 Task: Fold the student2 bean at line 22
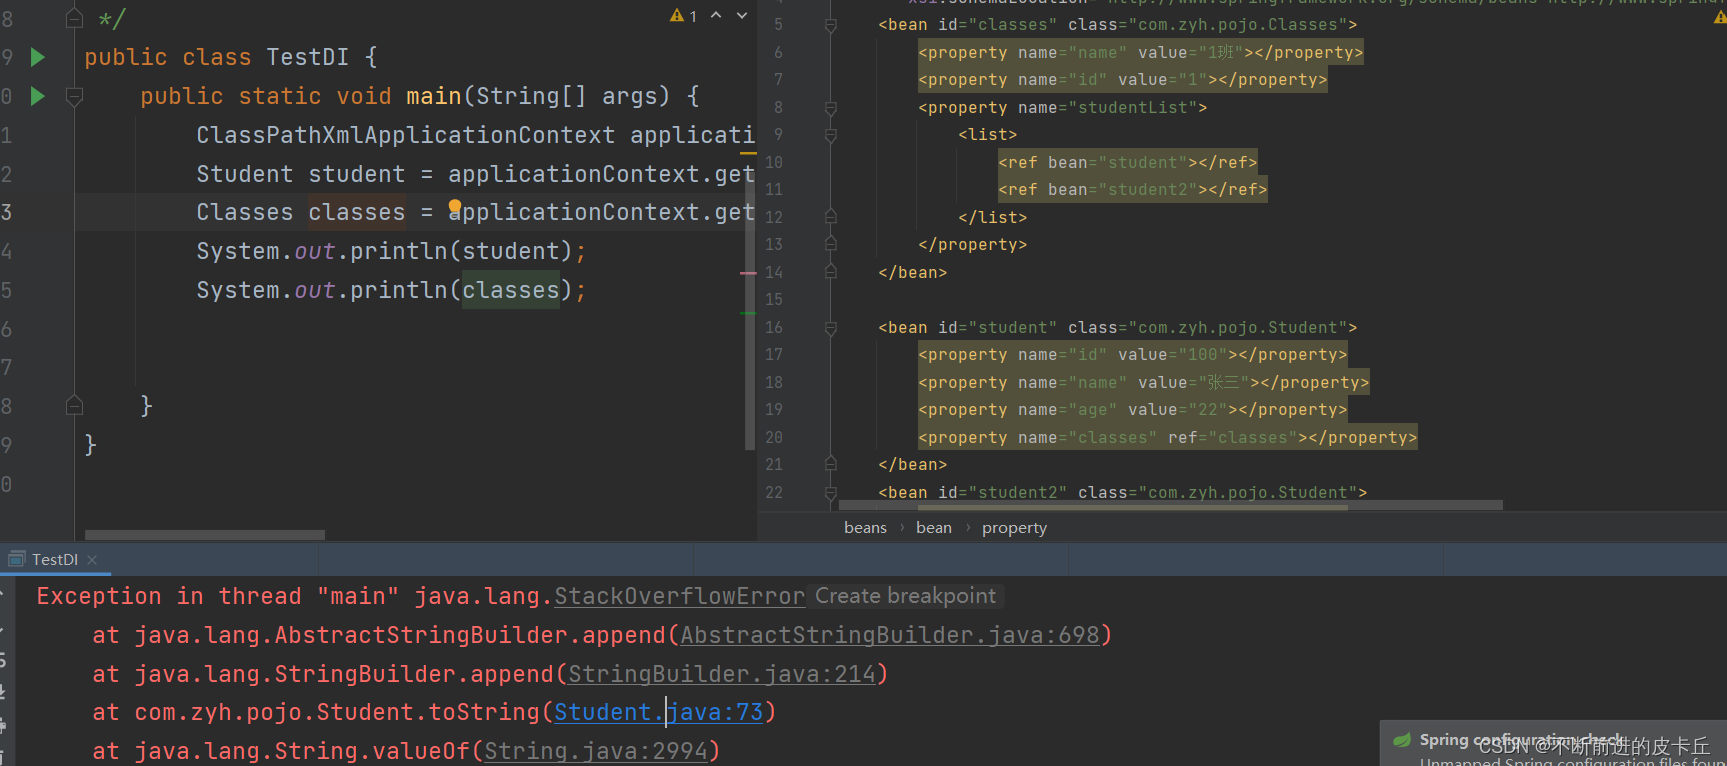click(x=831, y=492)
